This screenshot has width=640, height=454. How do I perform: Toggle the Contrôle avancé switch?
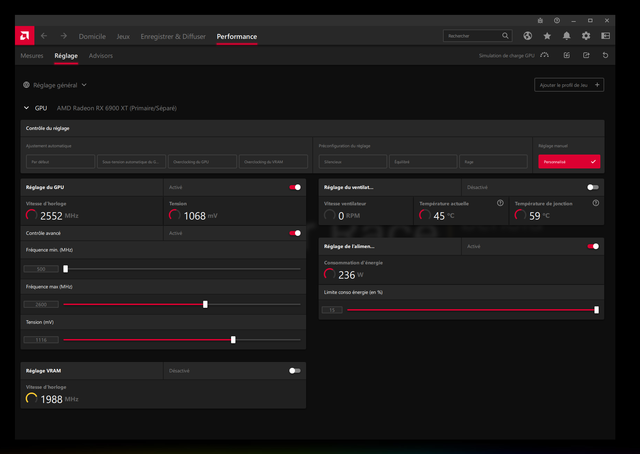[295, 233]
